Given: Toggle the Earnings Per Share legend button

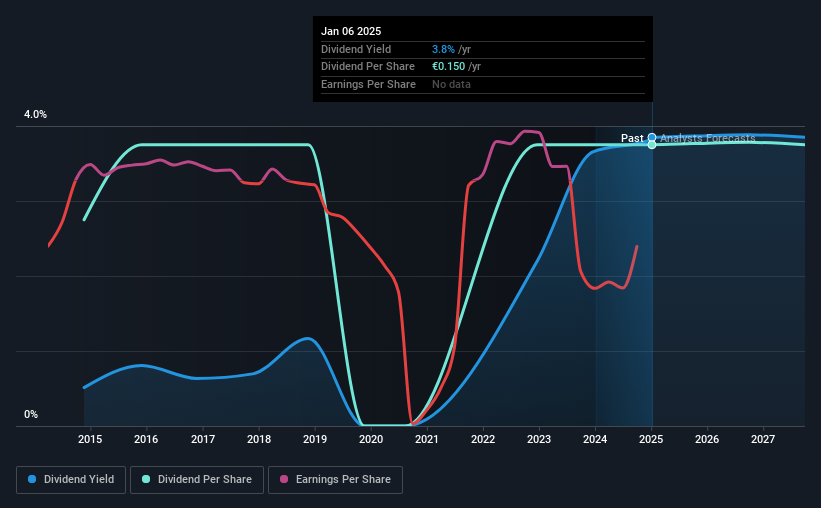Looking at the screenshot, I should (335, 480).
